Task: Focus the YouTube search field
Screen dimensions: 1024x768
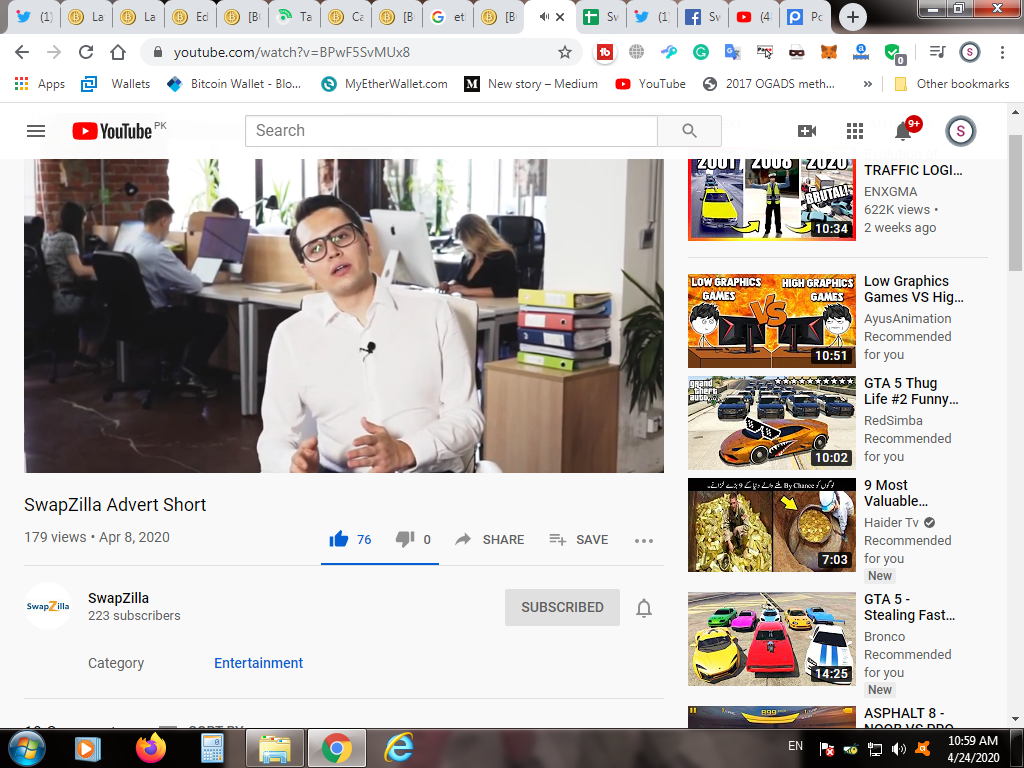Action: click(451, 131)
